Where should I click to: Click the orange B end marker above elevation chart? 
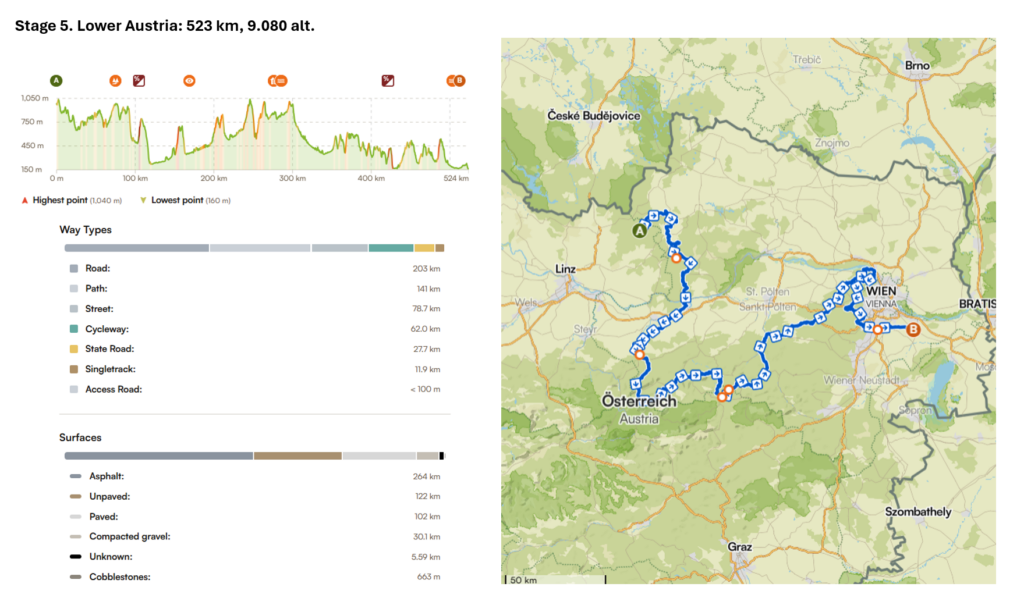(x=460, y=80)
